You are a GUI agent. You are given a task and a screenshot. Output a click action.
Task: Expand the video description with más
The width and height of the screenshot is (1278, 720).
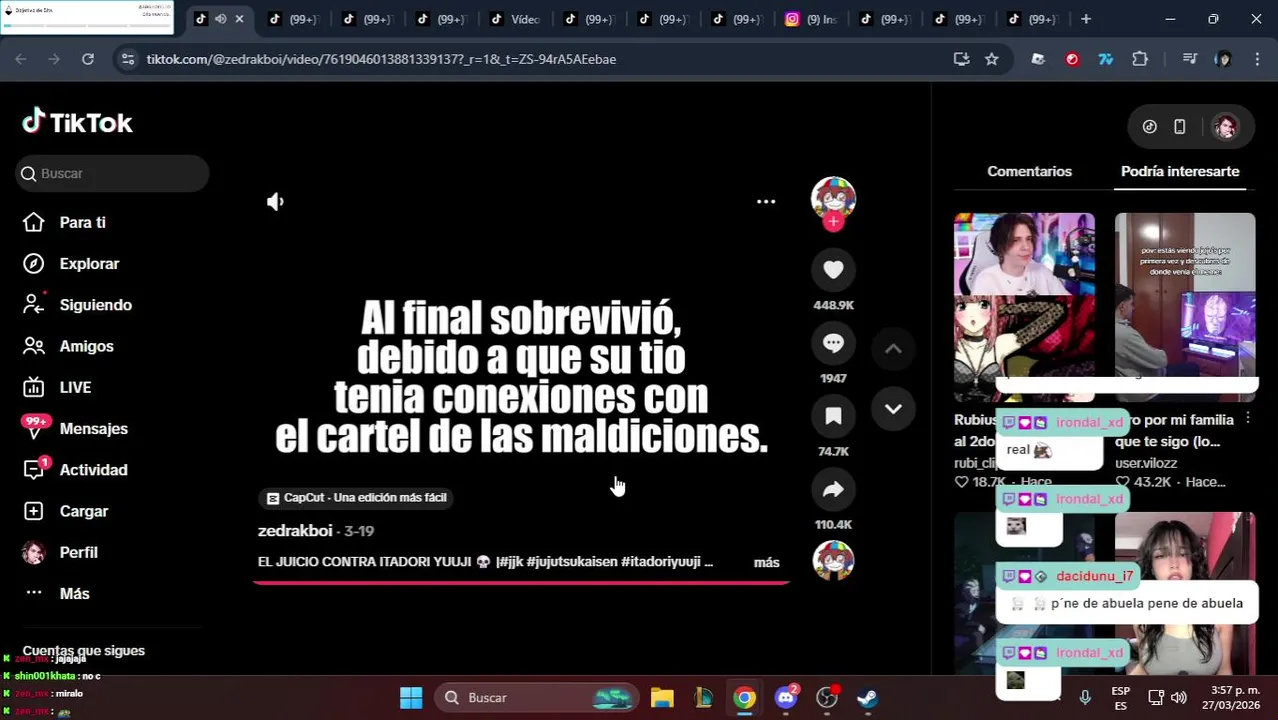tap(766, 562)
